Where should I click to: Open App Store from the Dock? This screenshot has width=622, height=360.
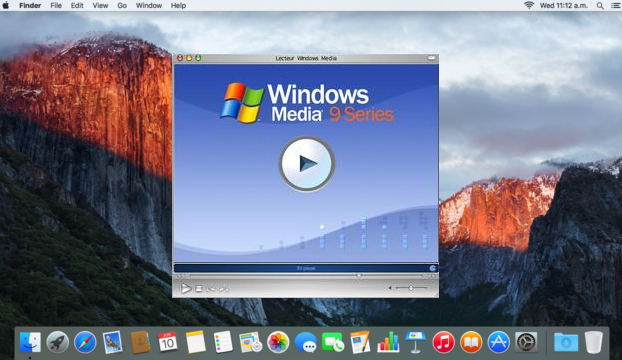click(x=499, y=342)
